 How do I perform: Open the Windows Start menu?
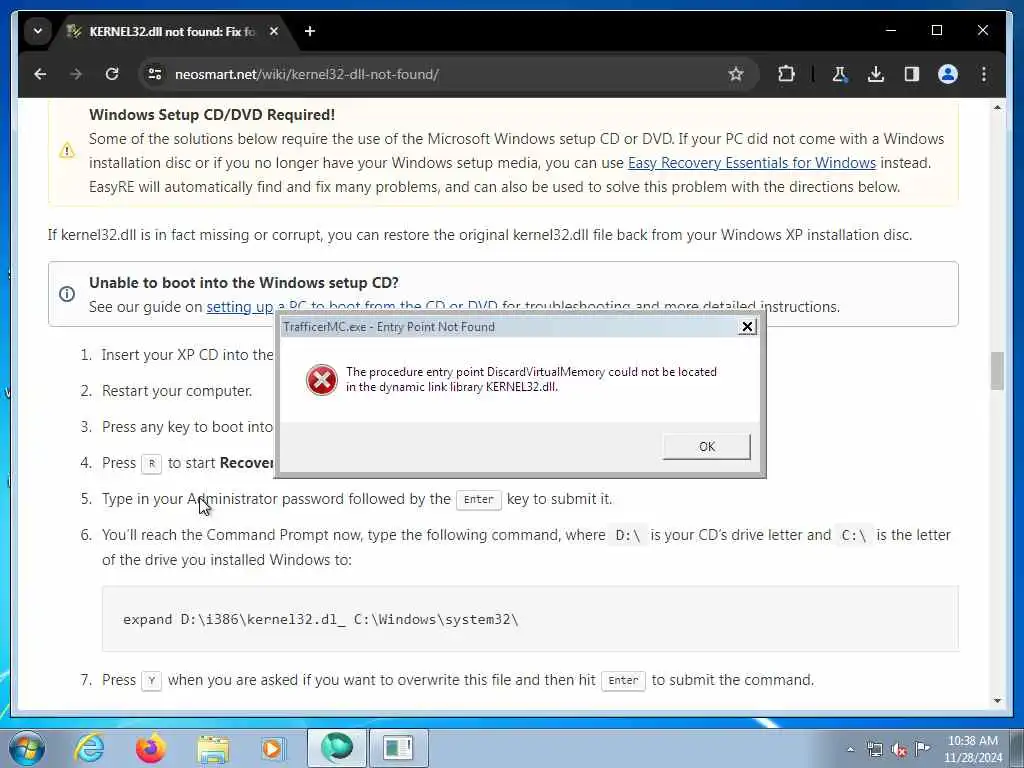tap(27, 748)
